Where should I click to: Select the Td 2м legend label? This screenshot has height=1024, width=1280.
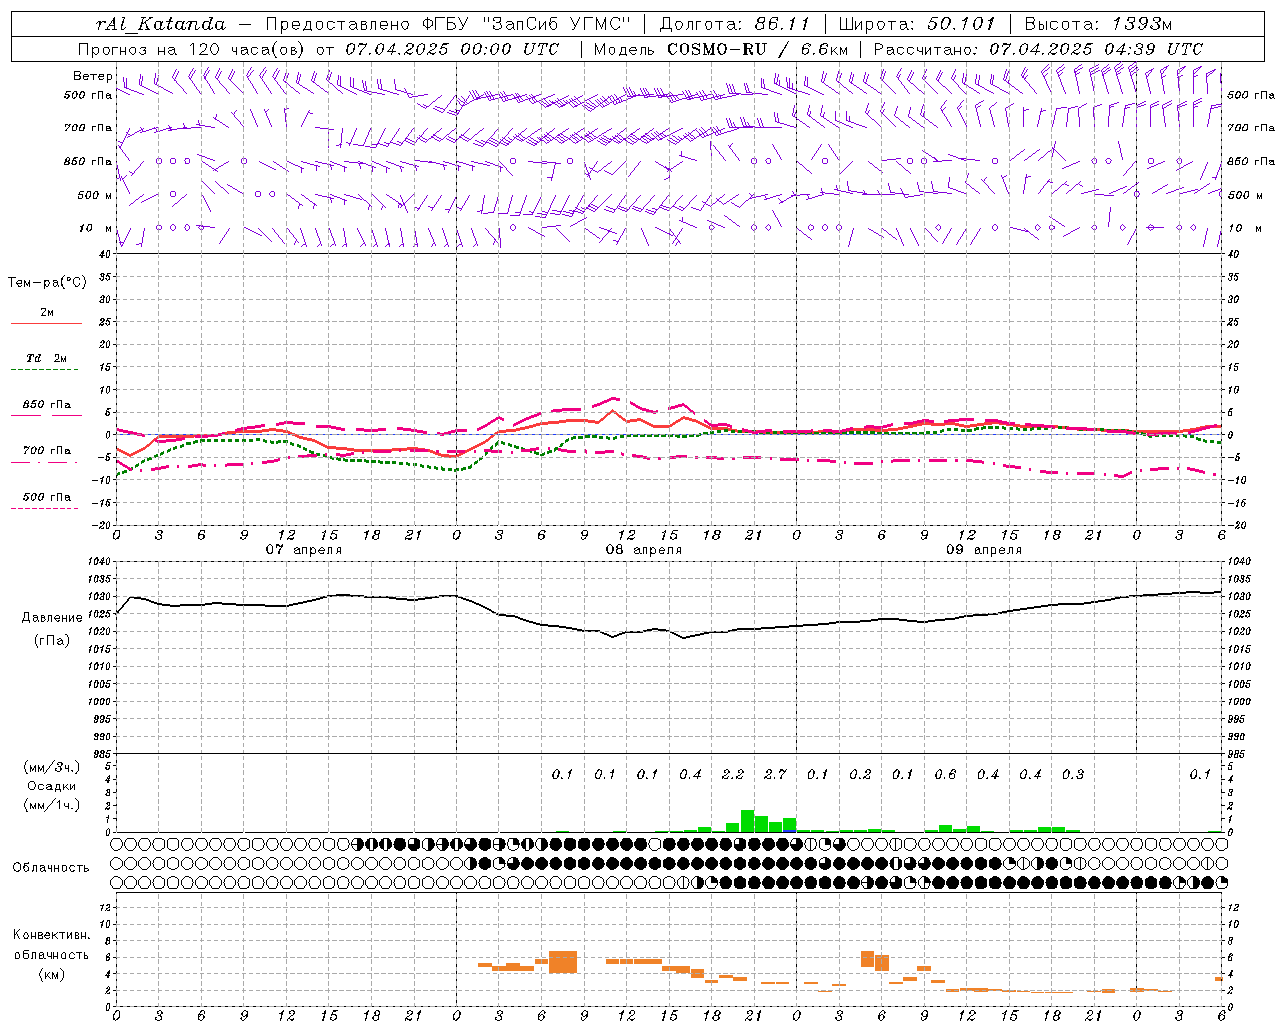[47, 358]
